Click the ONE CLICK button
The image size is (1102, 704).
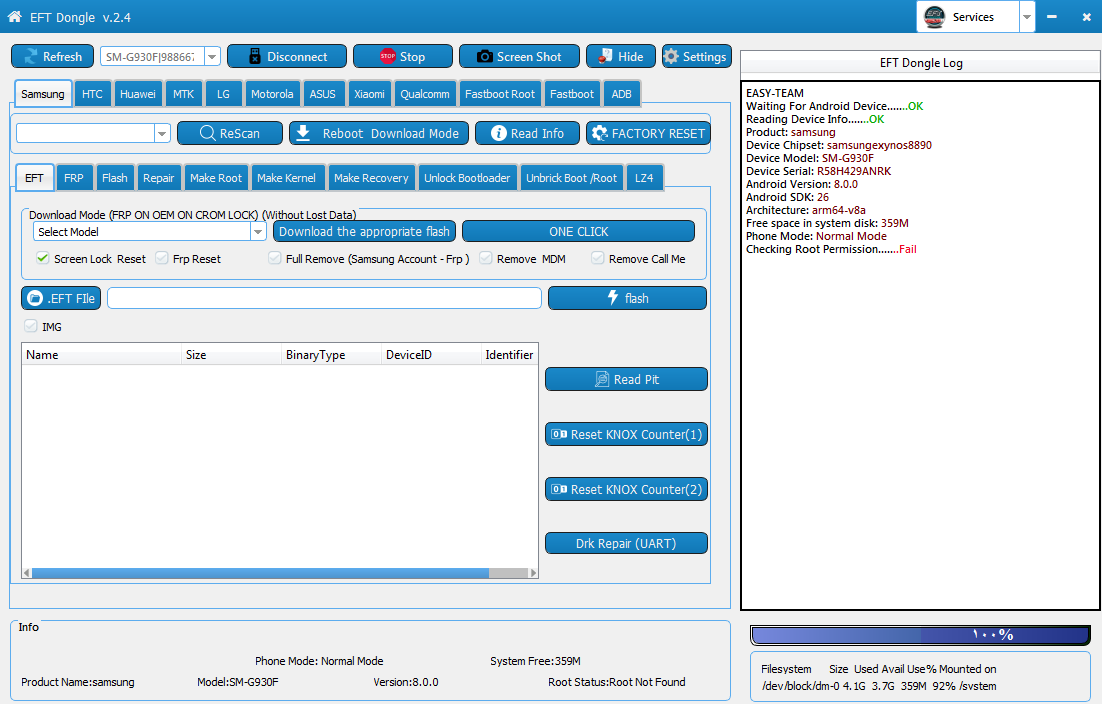pyautogui.click(x=578, y=231)
